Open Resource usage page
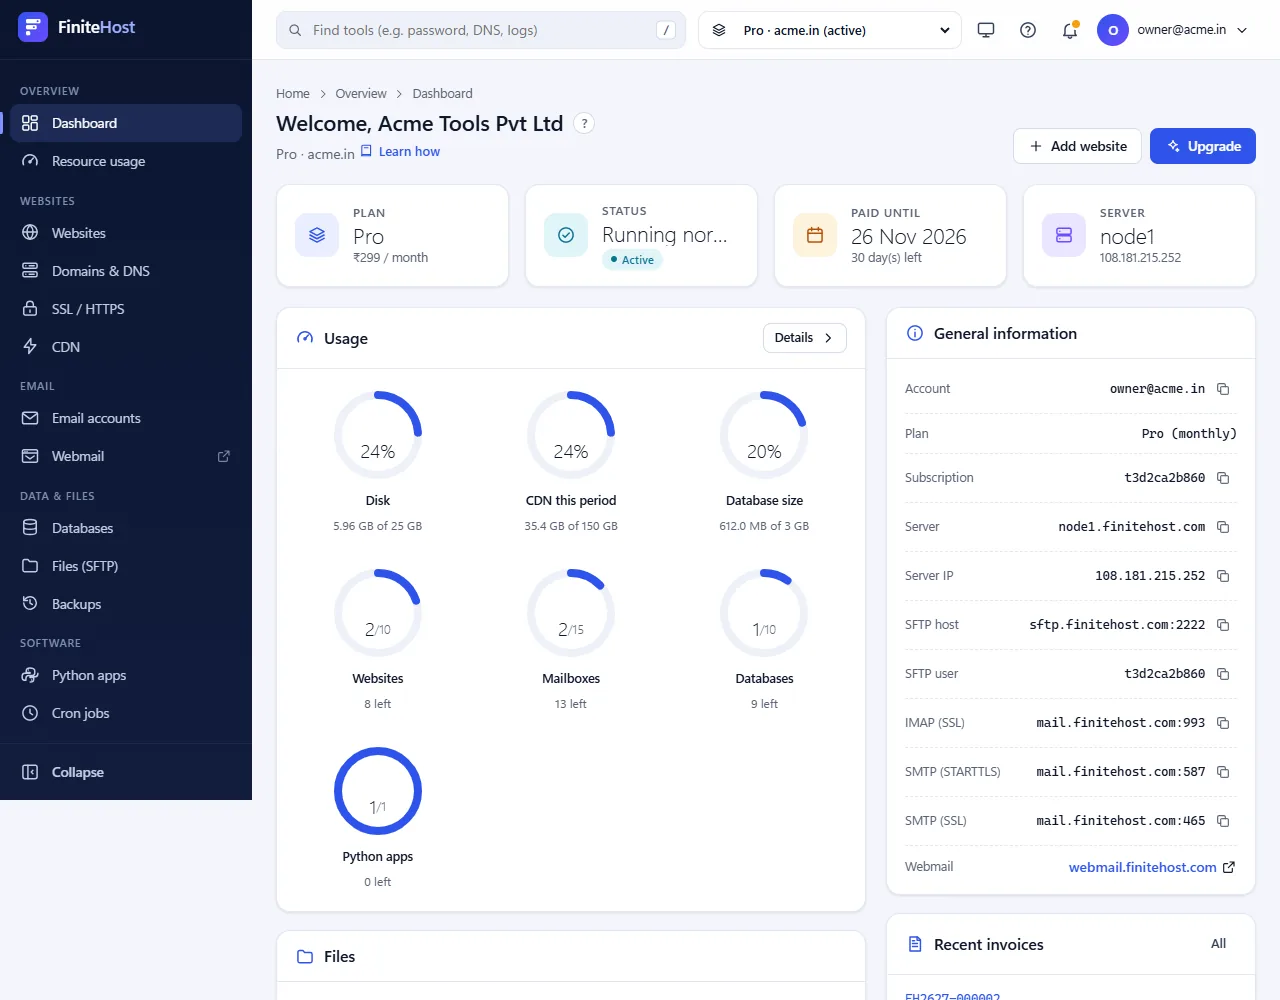The height and width of the screenshot is (1000, 1280). (126, 161)
